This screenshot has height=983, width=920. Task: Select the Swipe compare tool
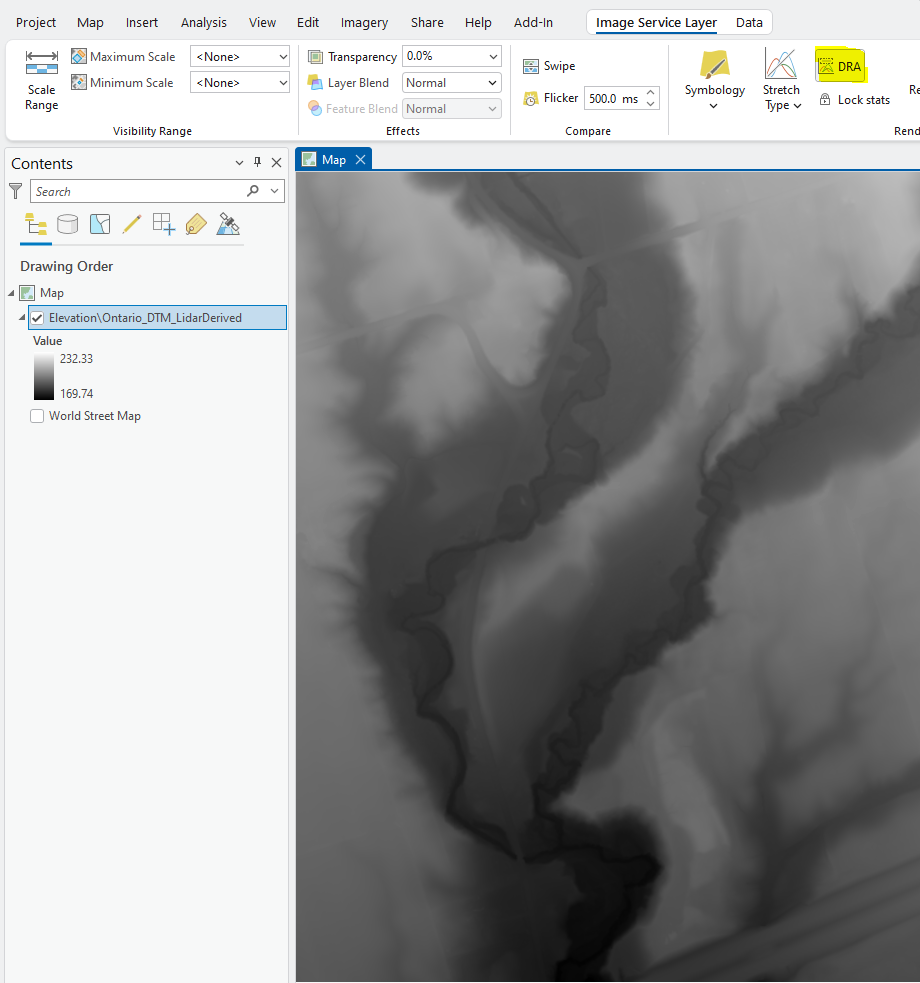pos(548,65)
